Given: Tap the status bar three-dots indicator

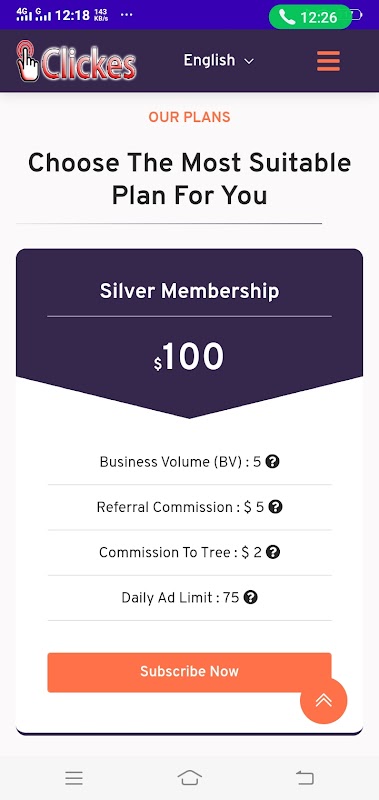Looking at the screenshot, I should [x=127, y=14].
